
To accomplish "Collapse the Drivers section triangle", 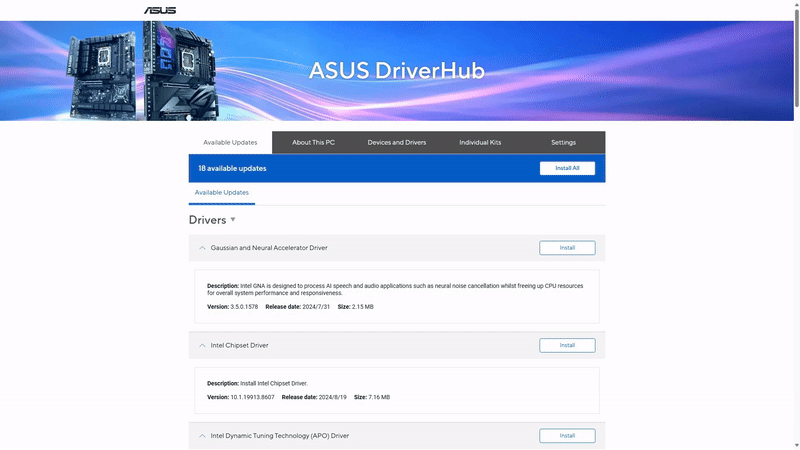I will [x=233, y=220].
